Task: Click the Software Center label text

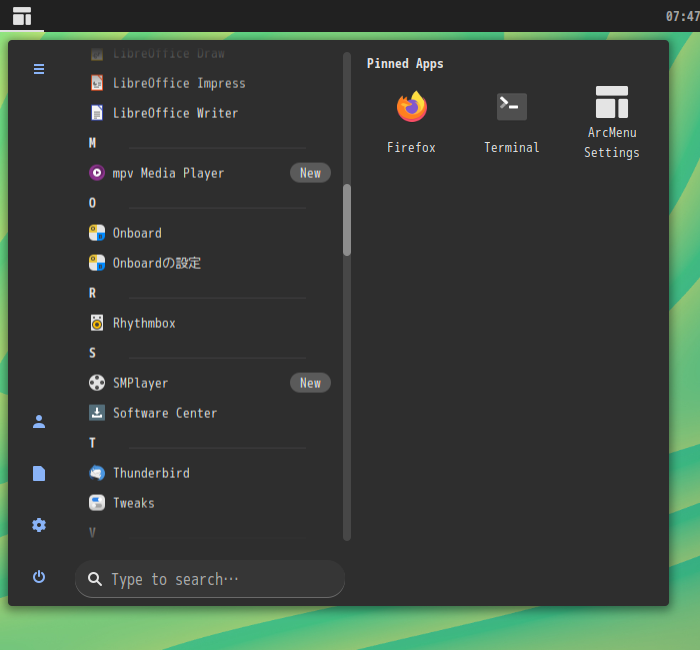Action: click(x=165, y=413)
